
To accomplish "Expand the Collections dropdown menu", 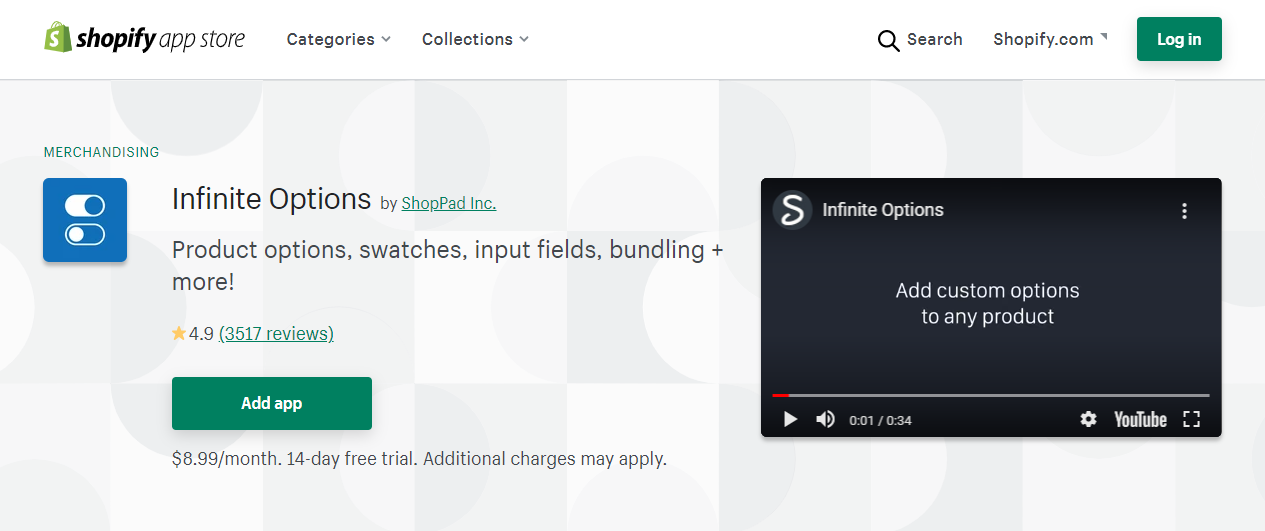I will 475,39.
